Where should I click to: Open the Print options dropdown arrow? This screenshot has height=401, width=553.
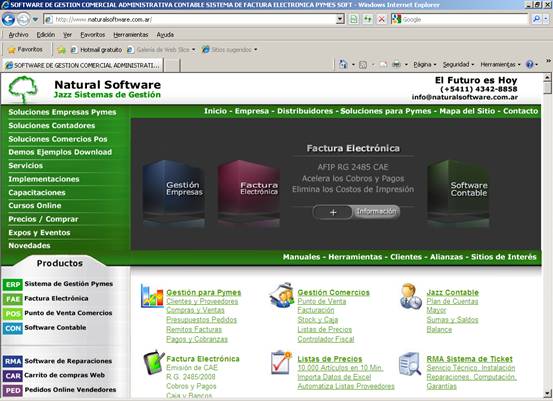[x=406, y=65]
